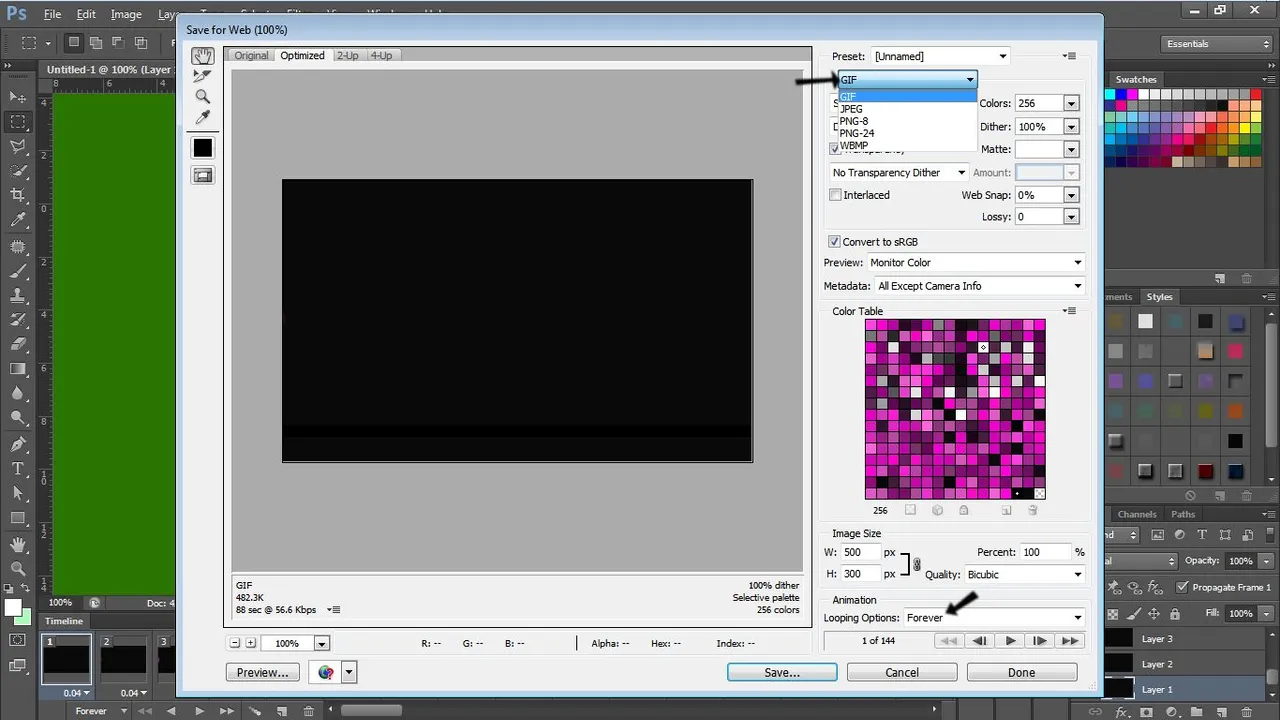
Task: Click the black eyedropper color box
Action: click(x=203, y=148)
